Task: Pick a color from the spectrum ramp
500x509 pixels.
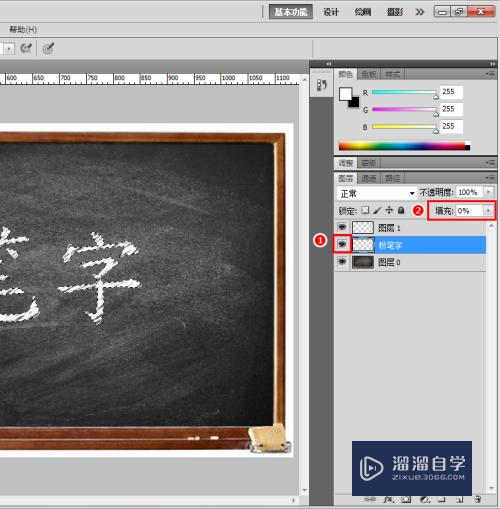Action: coord(404,146)
